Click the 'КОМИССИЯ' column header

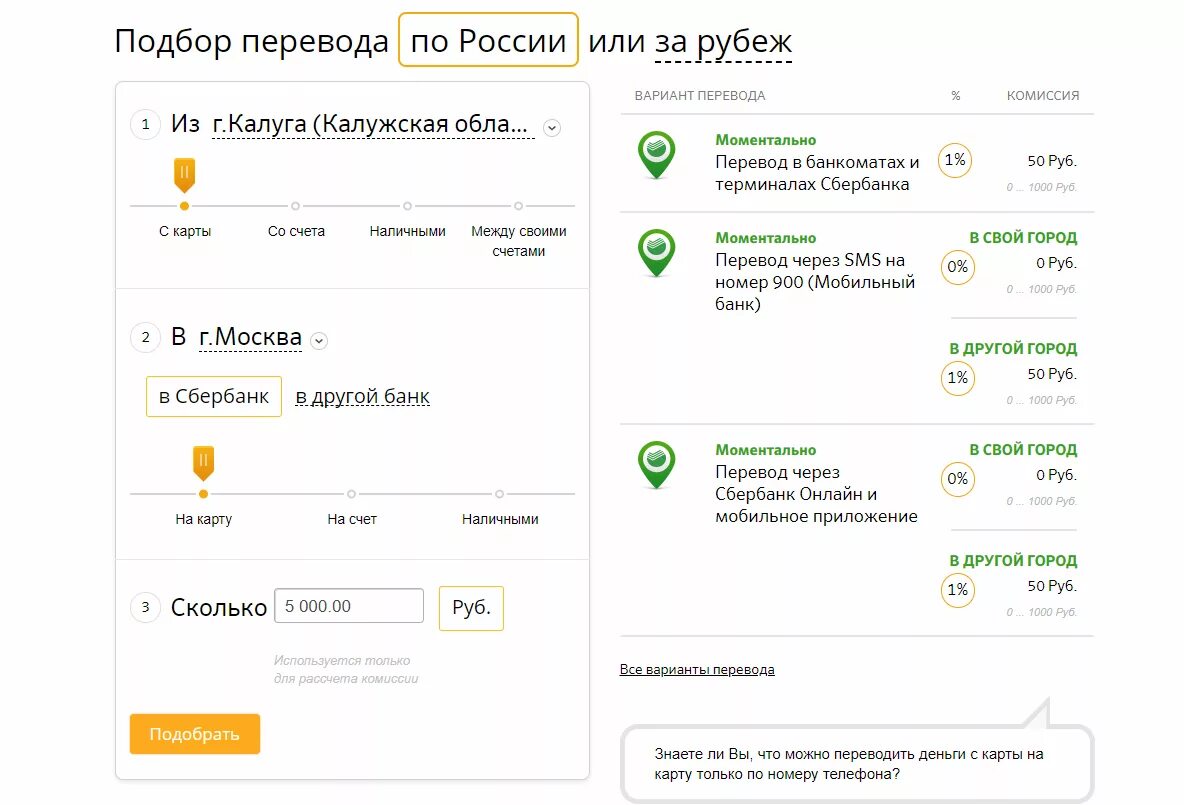(1043, 96)
